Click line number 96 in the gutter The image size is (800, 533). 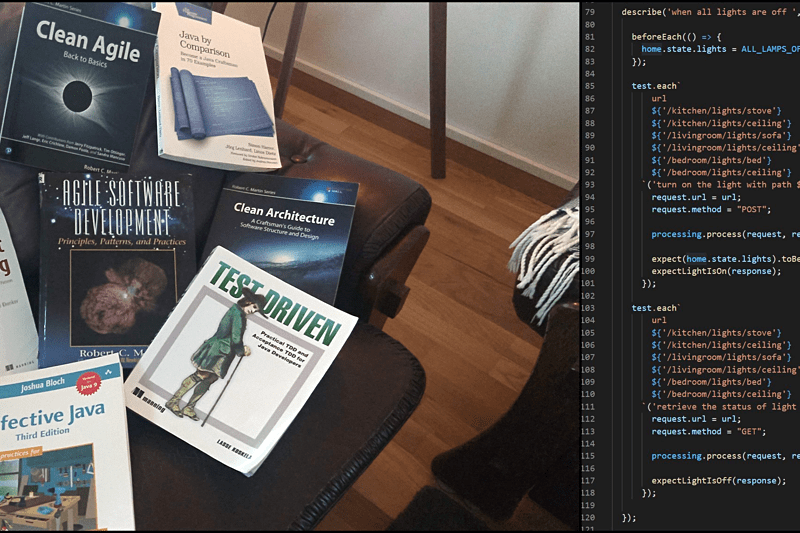pyautogui.click(x=590, y=221)
